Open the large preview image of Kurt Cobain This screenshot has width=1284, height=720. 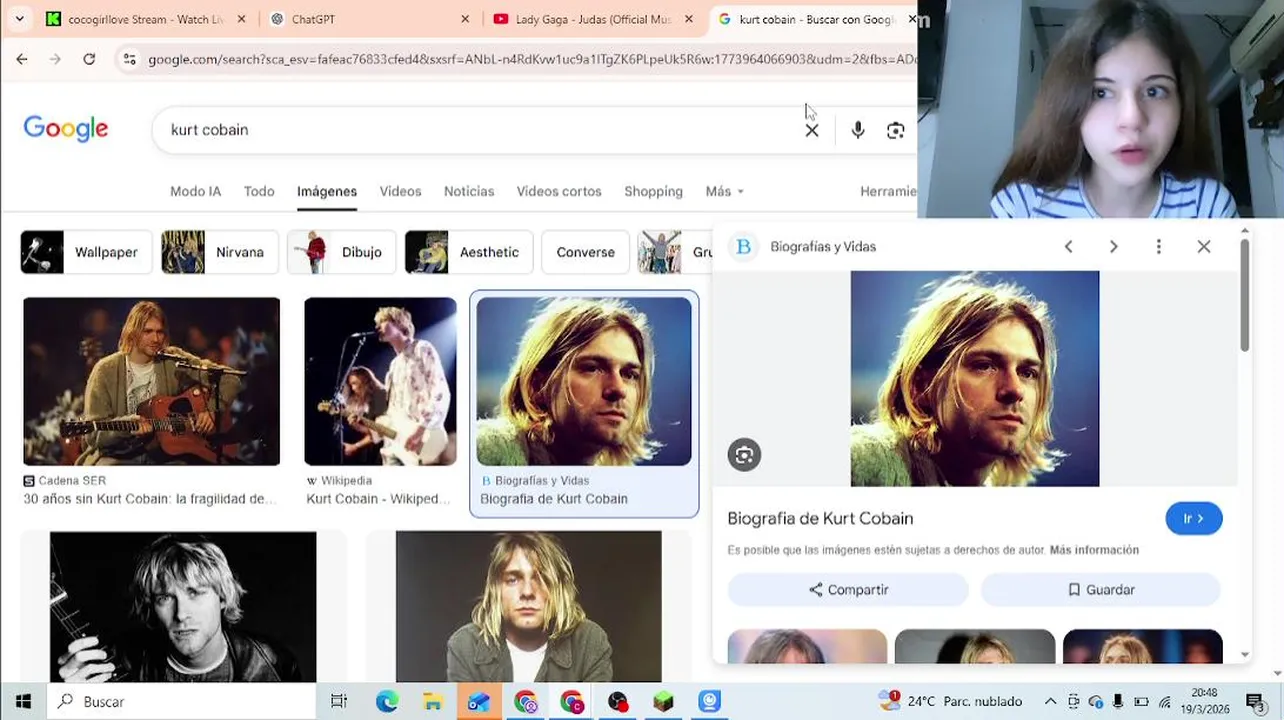click(975, 379)
